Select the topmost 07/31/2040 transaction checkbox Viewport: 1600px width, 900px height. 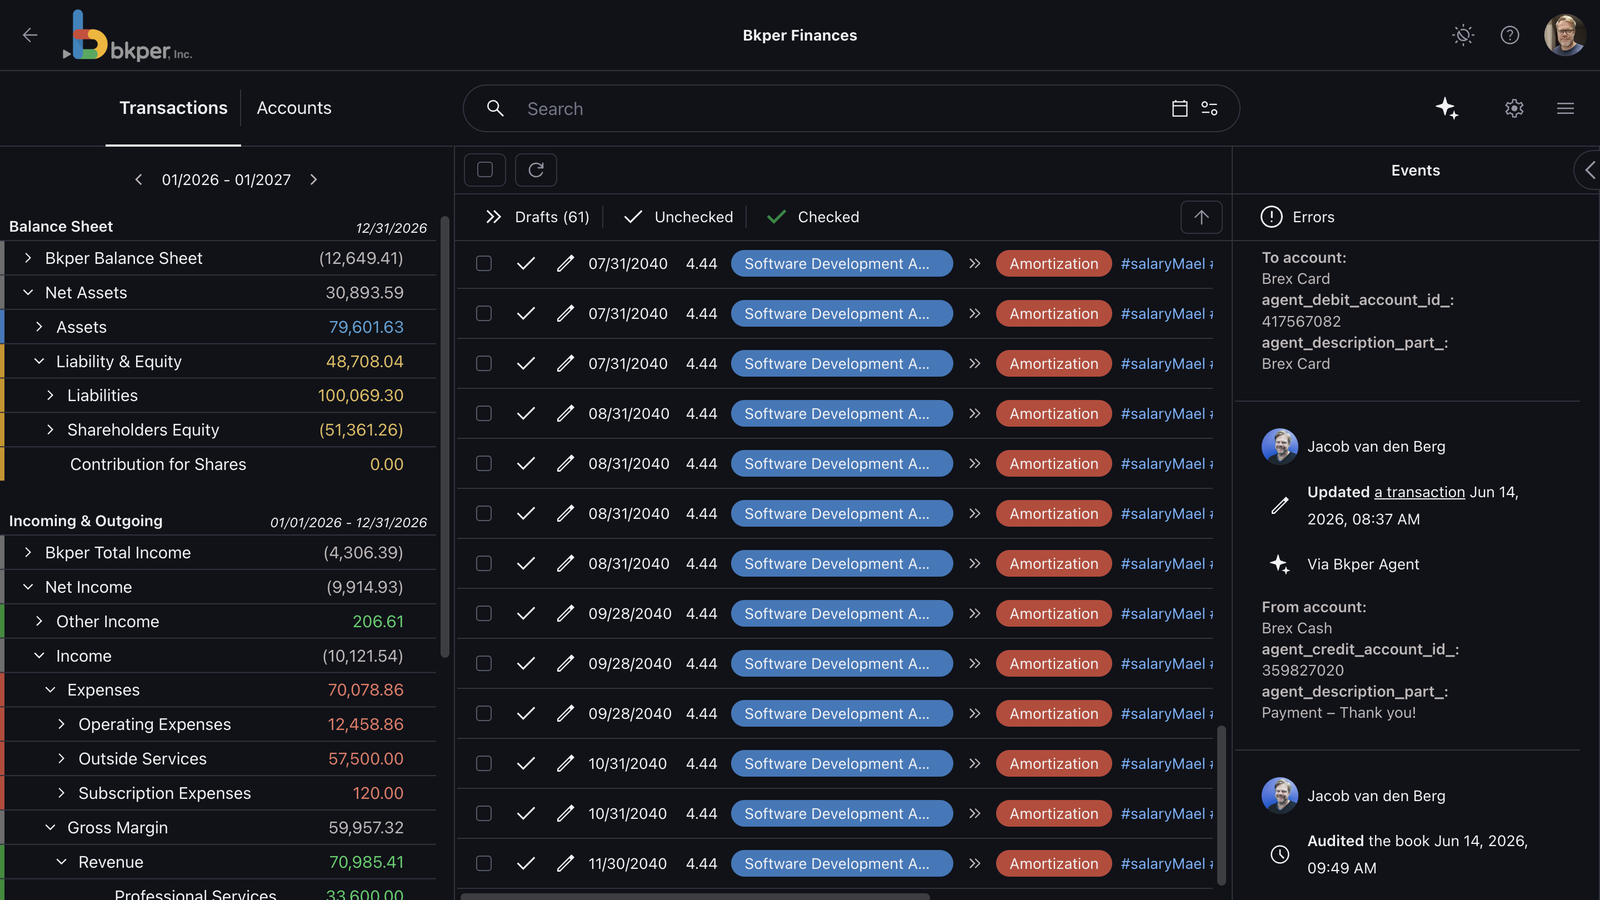(484, 263)
